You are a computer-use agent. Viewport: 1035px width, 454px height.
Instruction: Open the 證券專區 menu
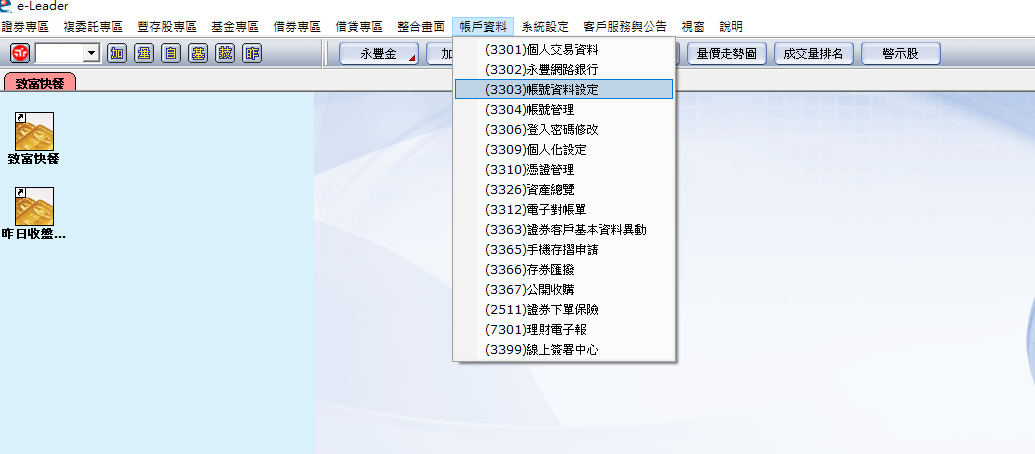(x=25, y=27)
